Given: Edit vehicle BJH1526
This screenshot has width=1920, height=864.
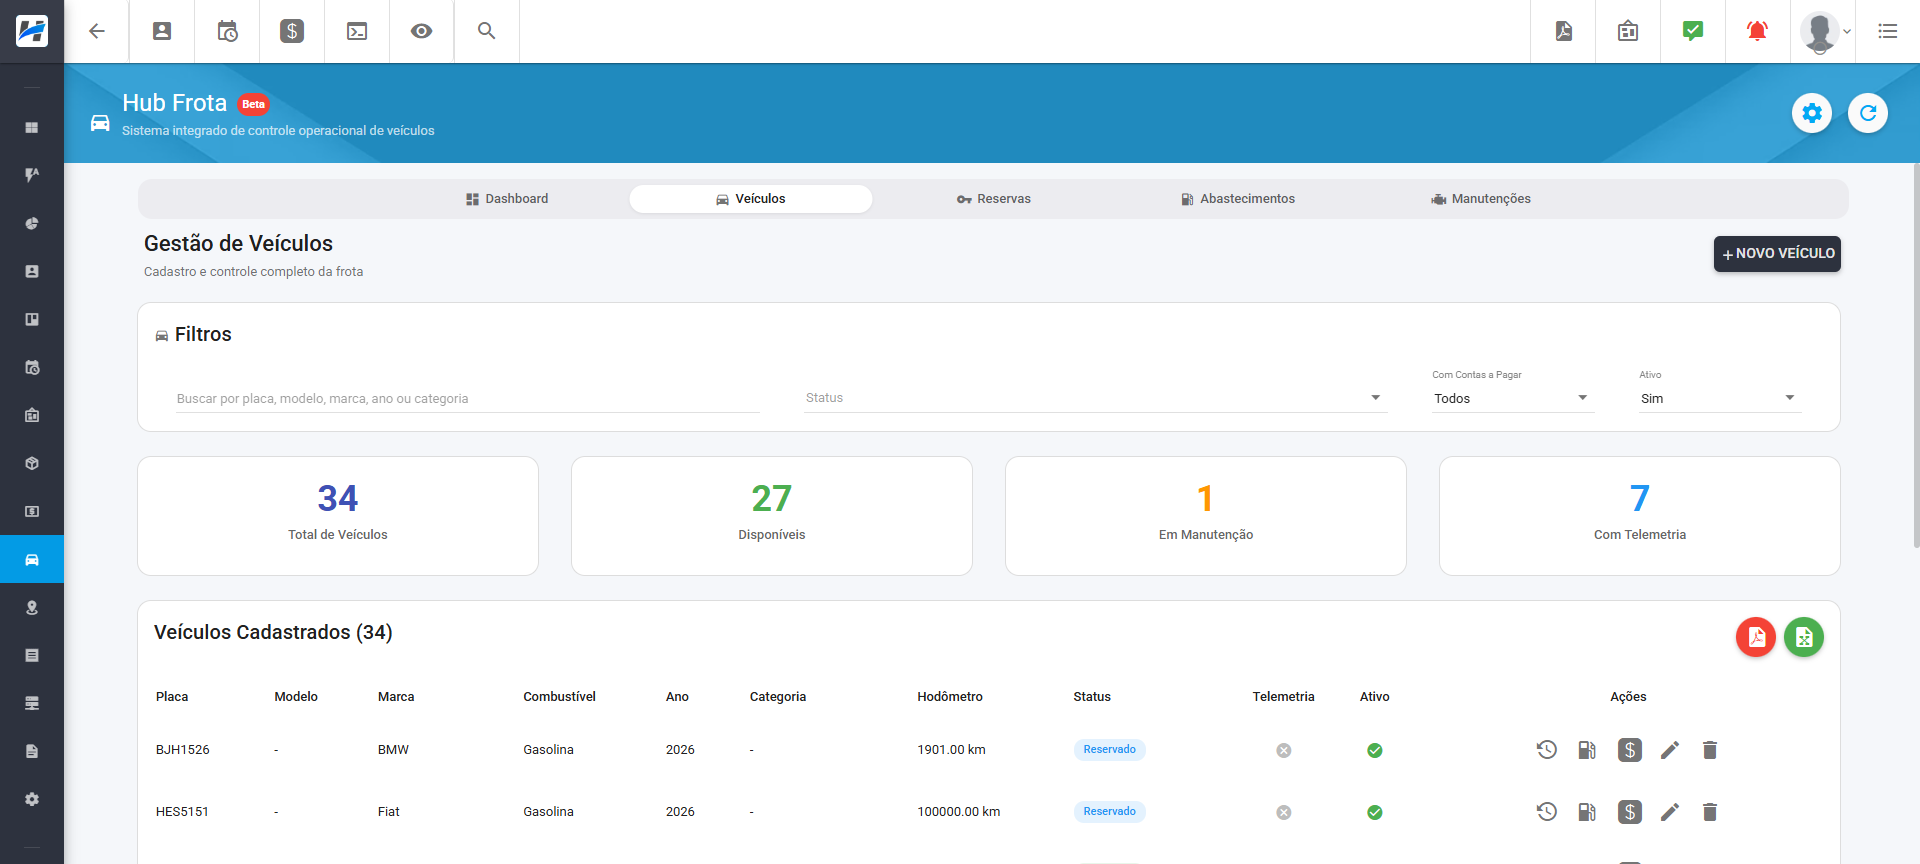Looking at the screenshot, I should pos(1670,749).
